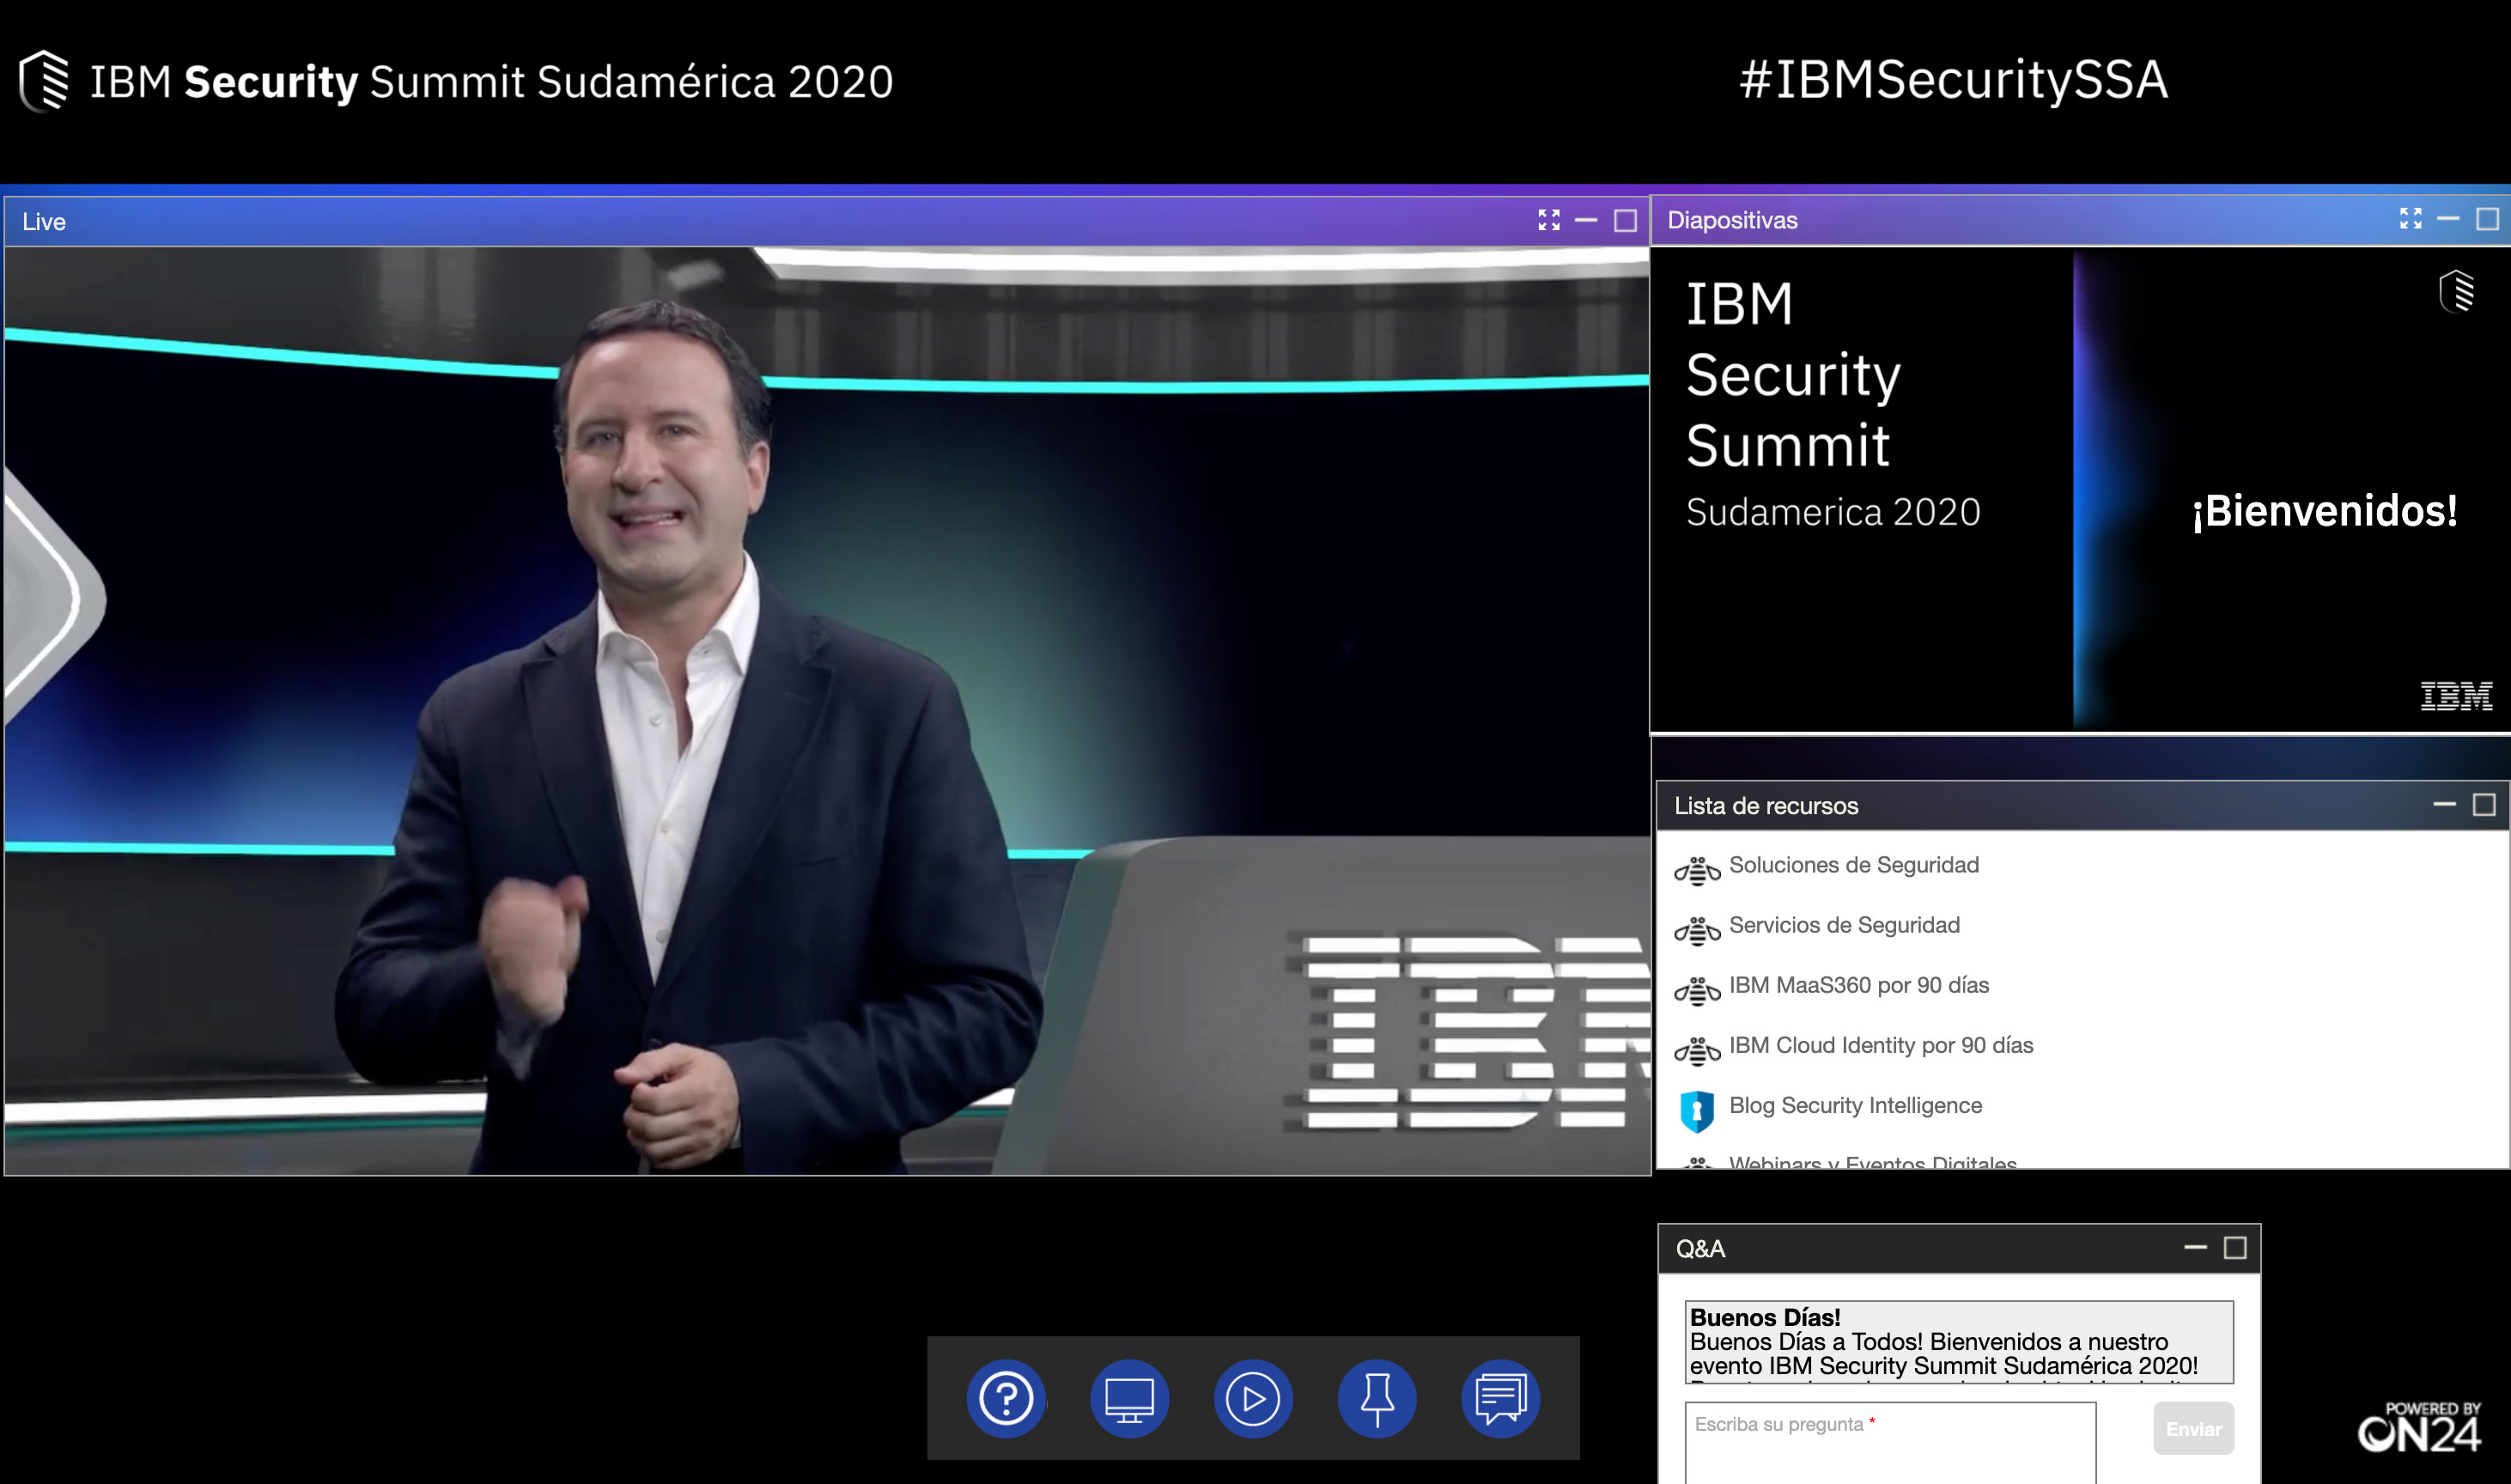Minimize the Lista de recursos panel
Screen dimensions: 2511x1484
point(2444,804)
